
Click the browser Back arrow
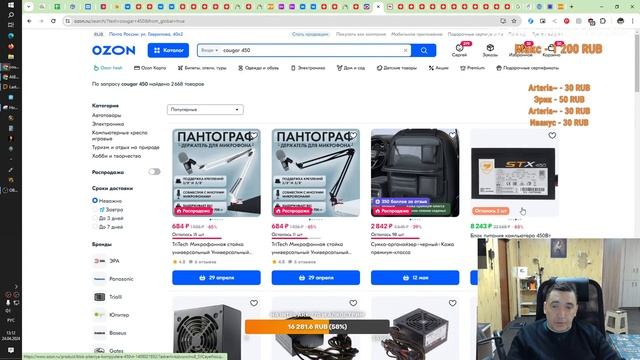coord(29,21)
